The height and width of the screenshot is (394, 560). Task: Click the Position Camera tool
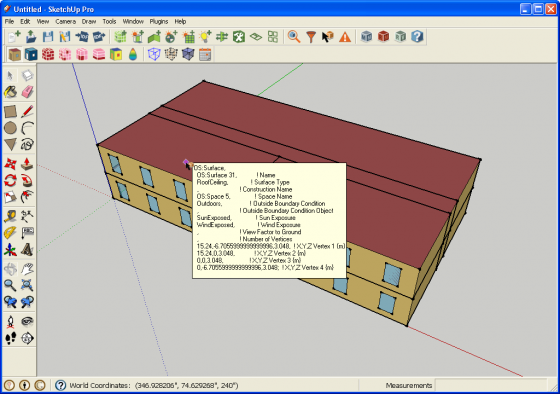[10, 321]
